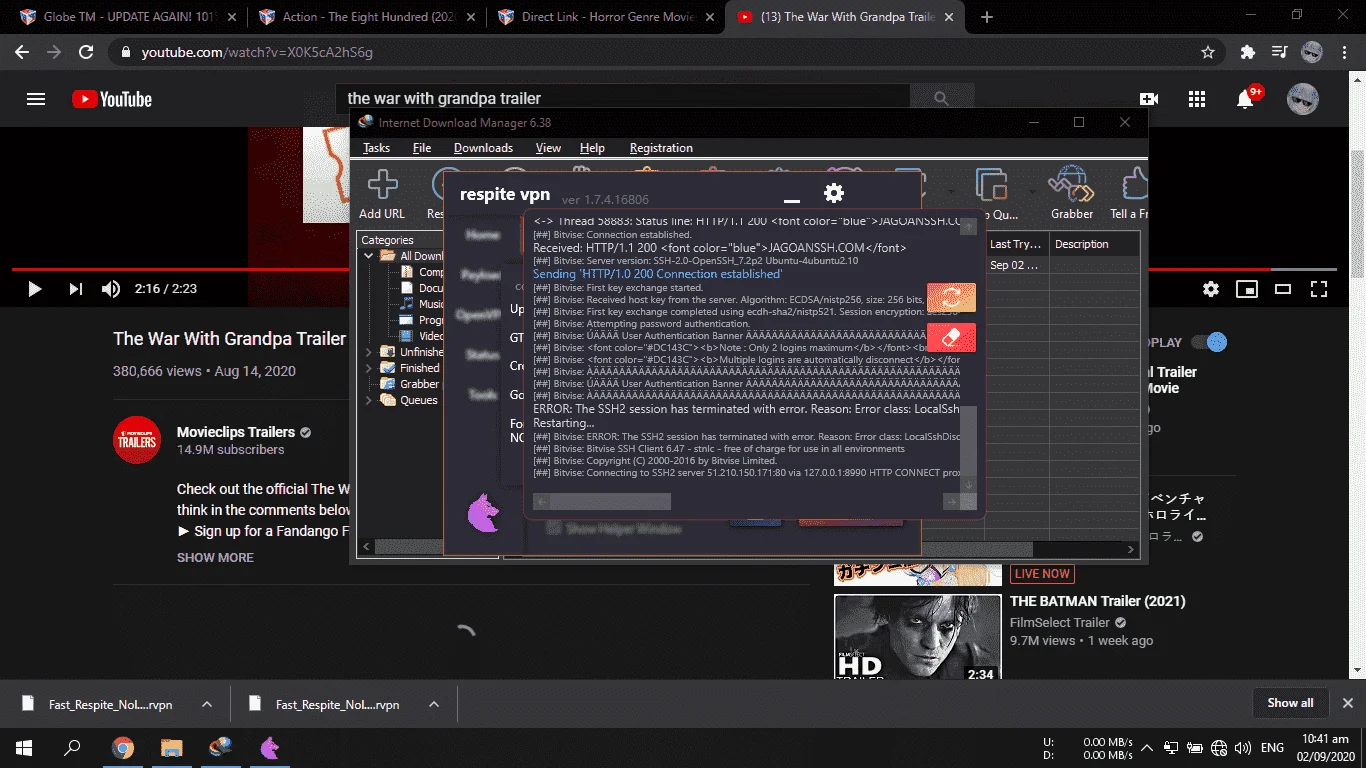Open the Registration menu in IDM
1366x768 pixels.
tap(661, 148)
